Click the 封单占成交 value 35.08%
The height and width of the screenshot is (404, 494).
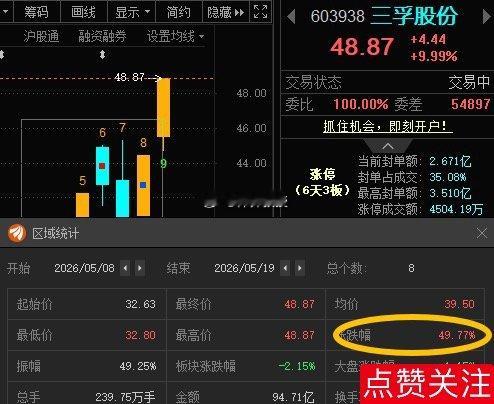pyautogui.click(x=448, y=177)
